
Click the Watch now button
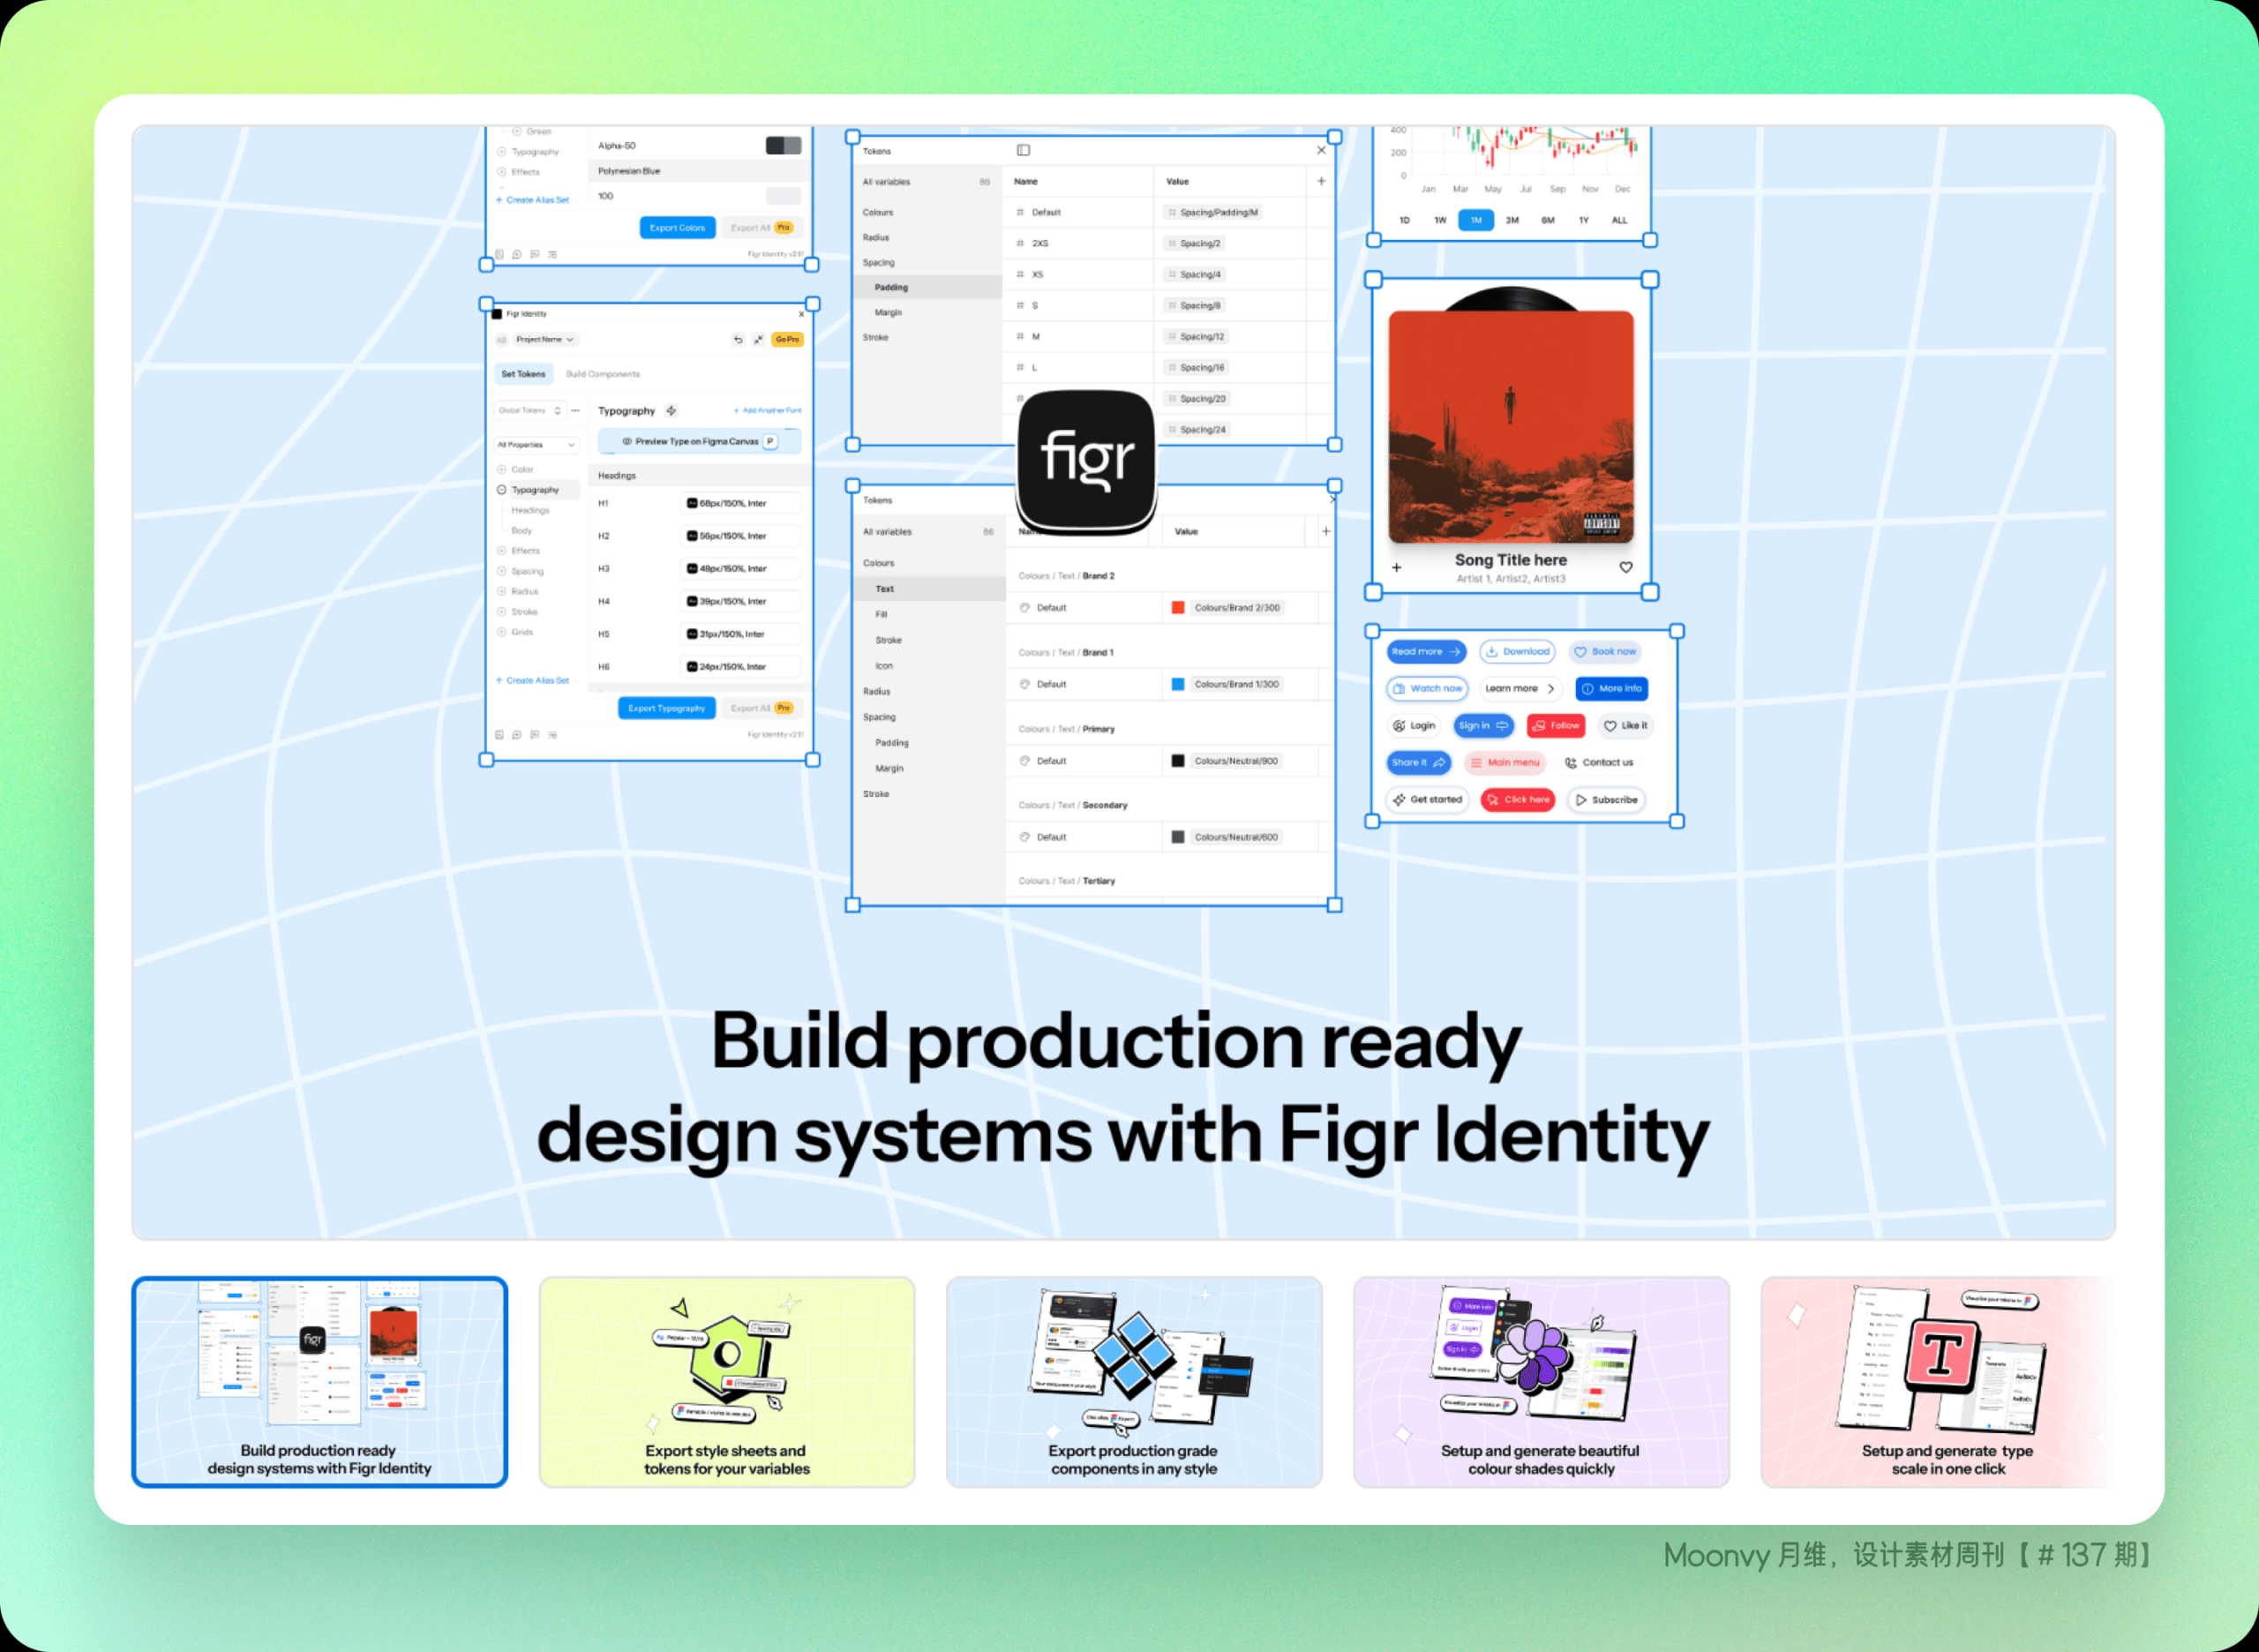coord(1427,689)
